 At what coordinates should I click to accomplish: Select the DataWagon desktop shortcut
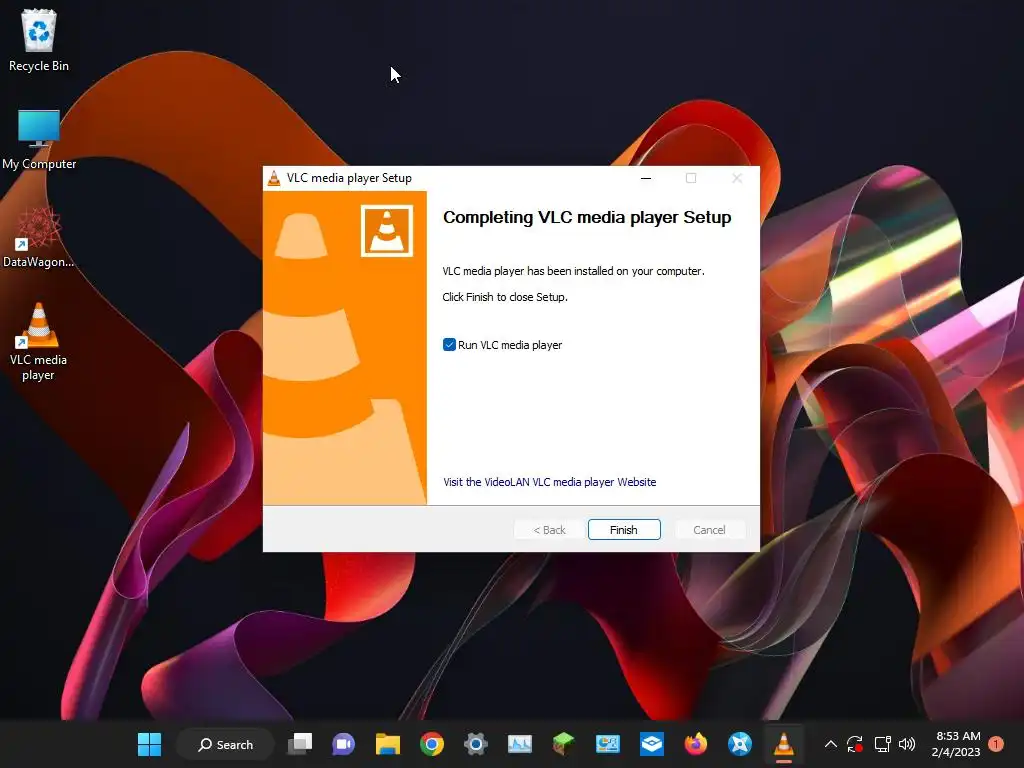pos(39,238)
